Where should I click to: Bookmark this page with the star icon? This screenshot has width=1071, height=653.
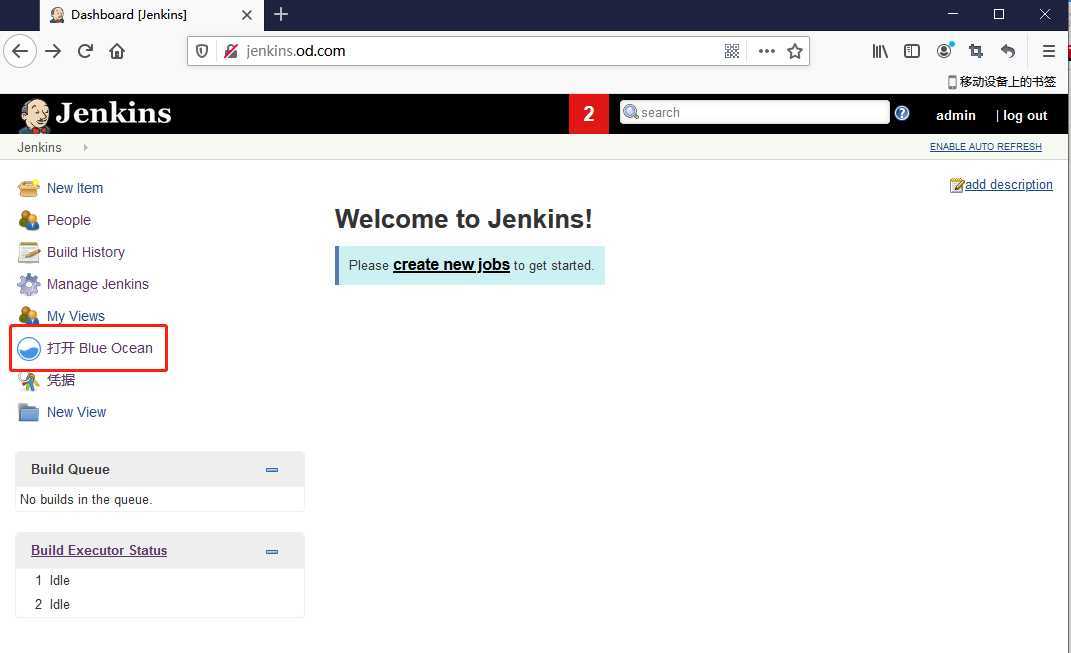[794, 51]
